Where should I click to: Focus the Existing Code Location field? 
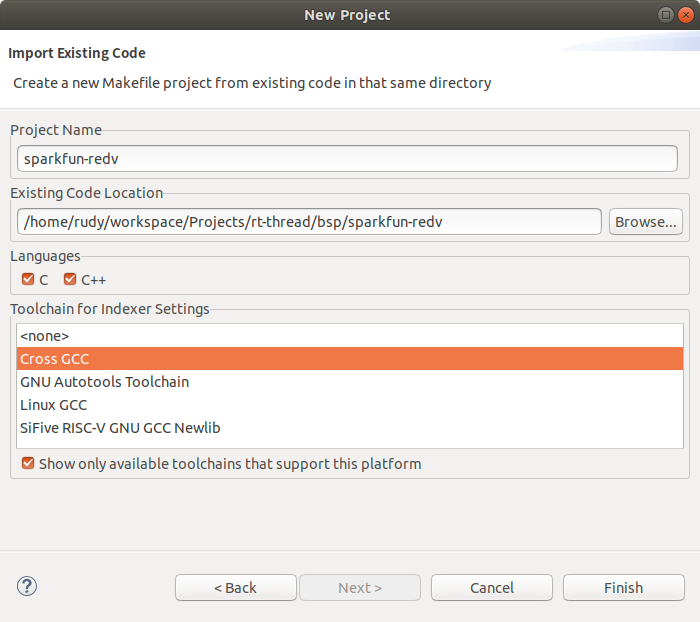coord(309,222)
